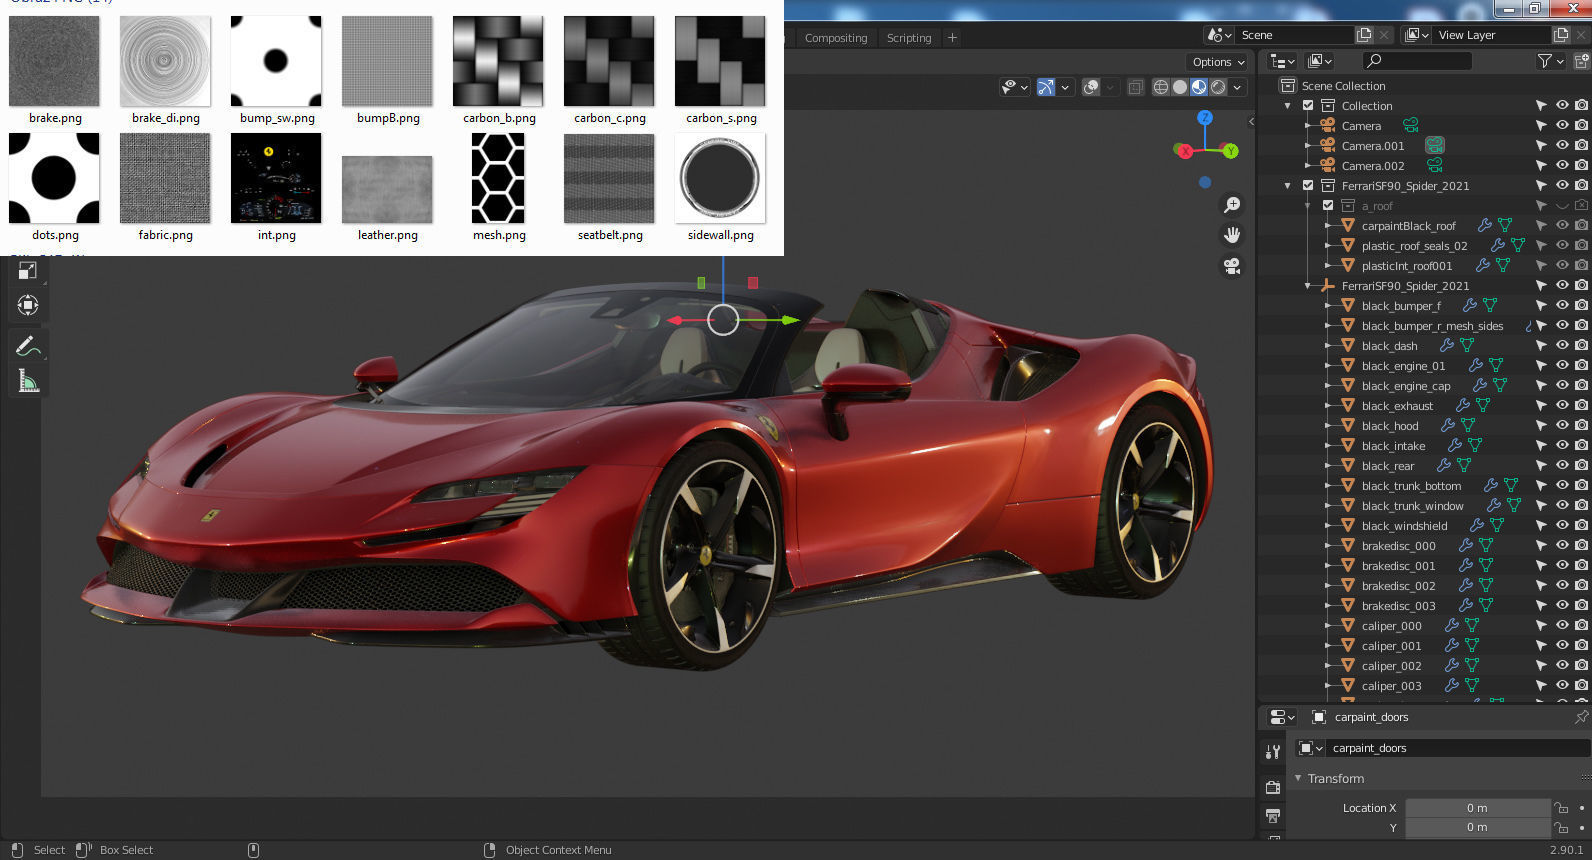This screenshot has width=1592, height=860.
Task: Disable render for caliper_003 camera icon
Action: tap(1581, 685)
